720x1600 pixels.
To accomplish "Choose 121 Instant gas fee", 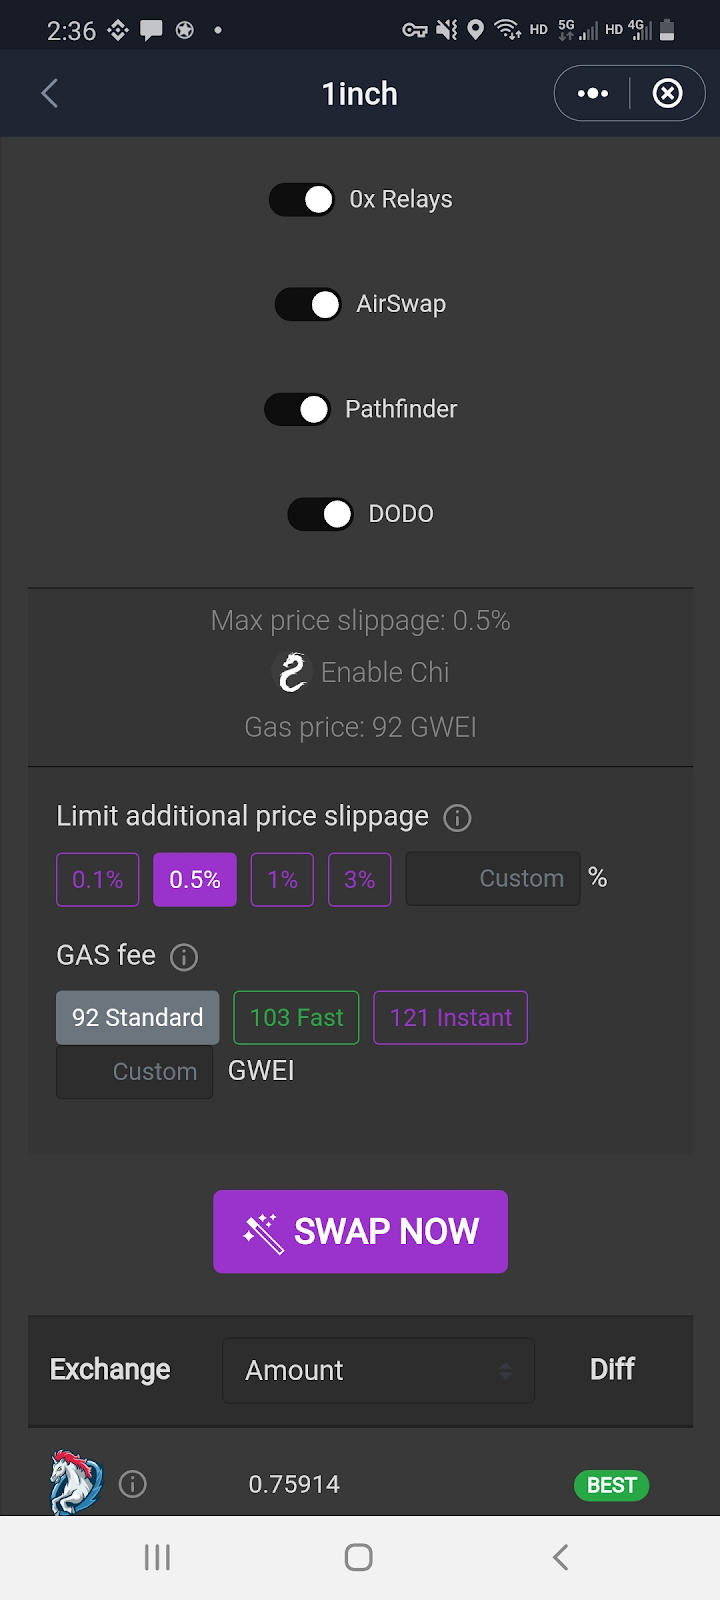I will (450, 1017).
